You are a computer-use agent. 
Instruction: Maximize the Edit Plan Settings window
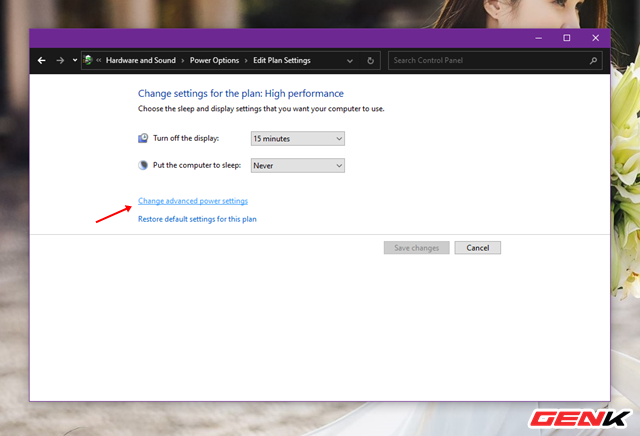pyautogui.click(x=566, y=38)
